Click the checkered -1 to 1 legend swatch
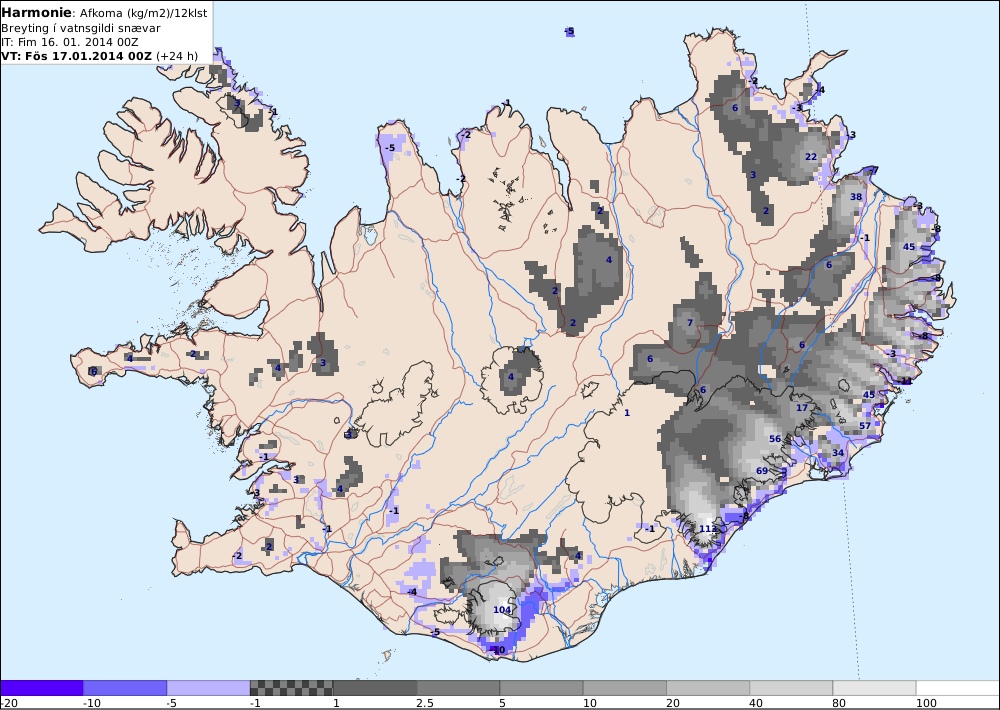The width and height of the screenshot is (1000, 710). pos(291,688)
